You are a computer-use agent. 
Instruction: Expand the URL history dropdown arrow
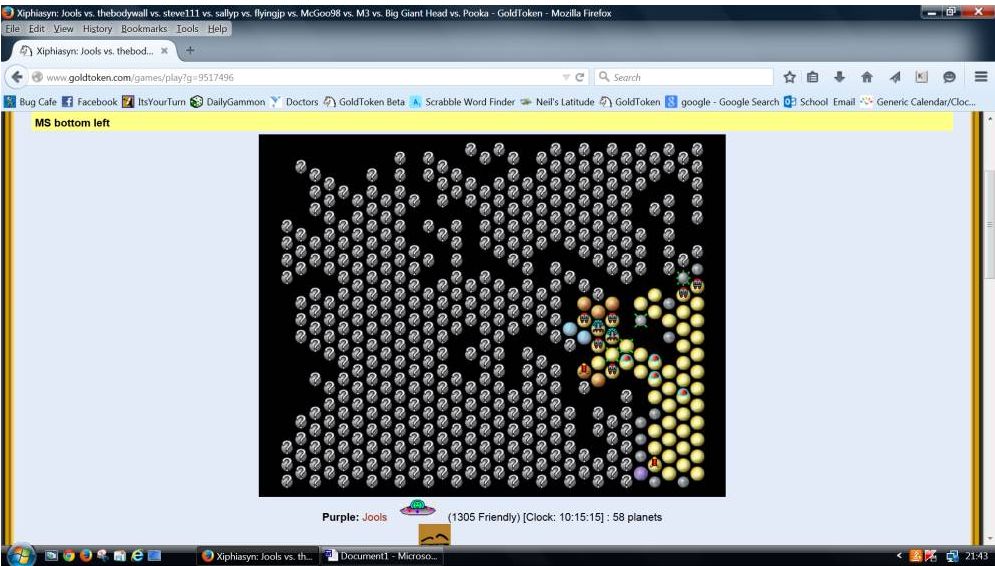[566, 77]
